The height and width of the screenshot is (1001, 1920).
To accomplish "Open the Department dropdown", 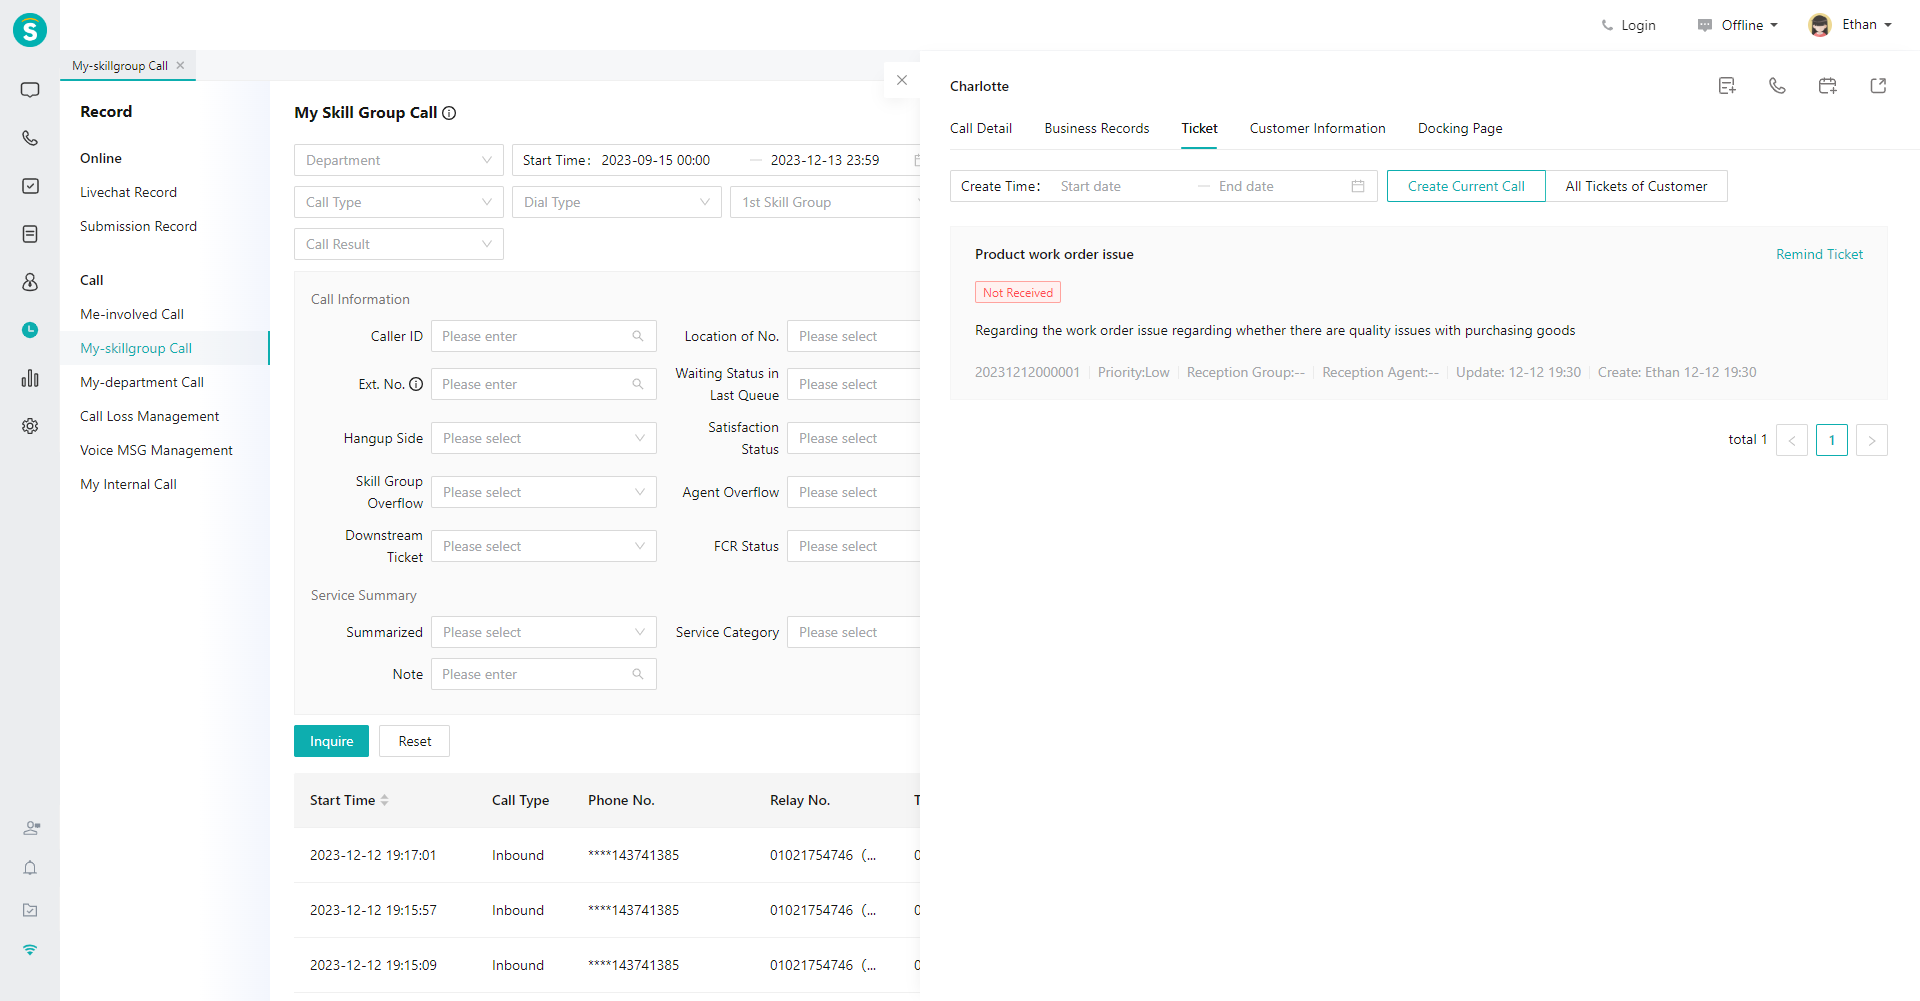I will [x=399, y=160].
